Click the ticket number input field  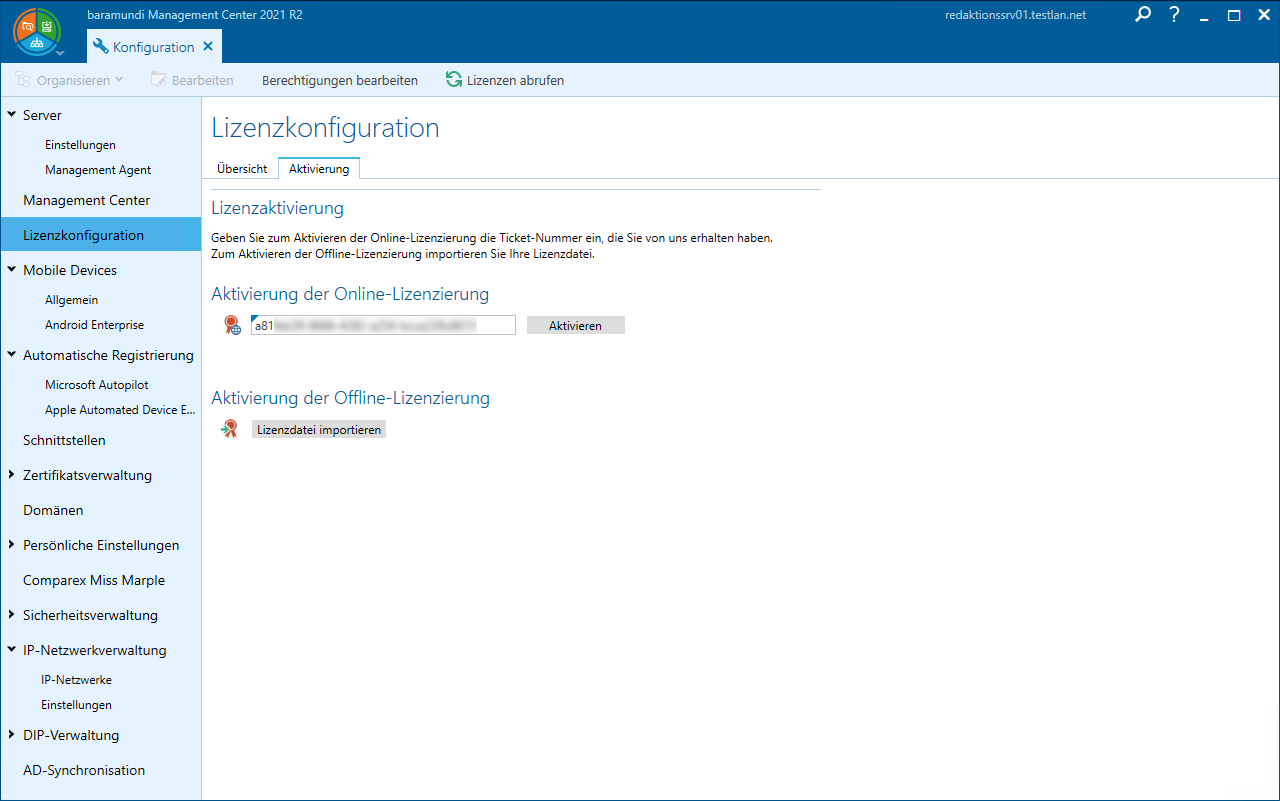click(383, 325)
